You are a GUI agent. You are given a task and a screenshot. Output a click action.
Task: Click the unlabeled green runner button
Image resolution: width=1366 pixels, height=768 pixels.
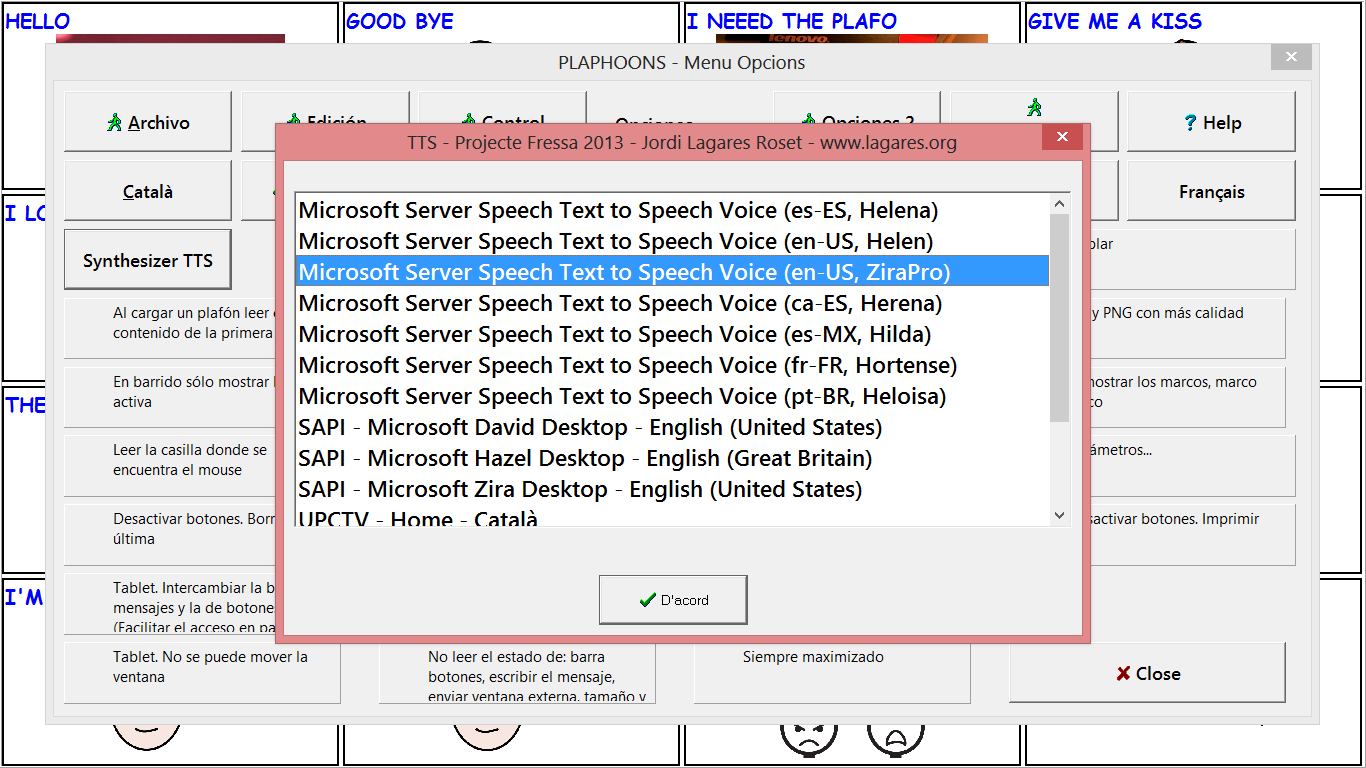coord(1034,107)
